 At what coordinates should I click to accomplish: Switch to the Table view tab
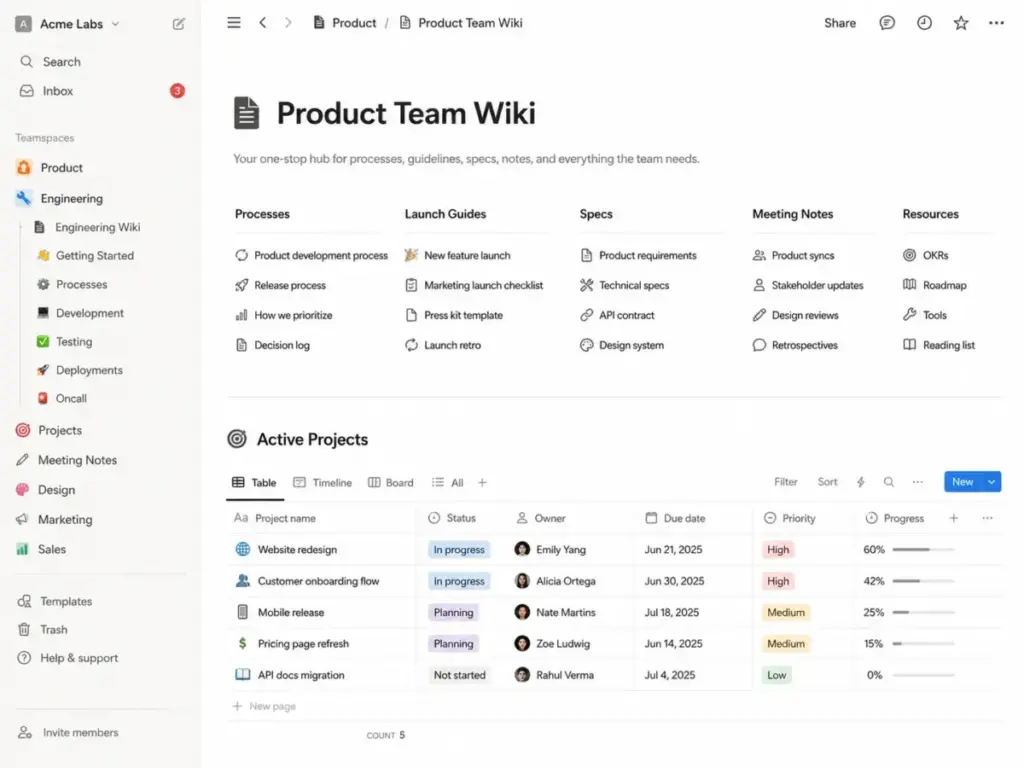click(x=255, y=483)
